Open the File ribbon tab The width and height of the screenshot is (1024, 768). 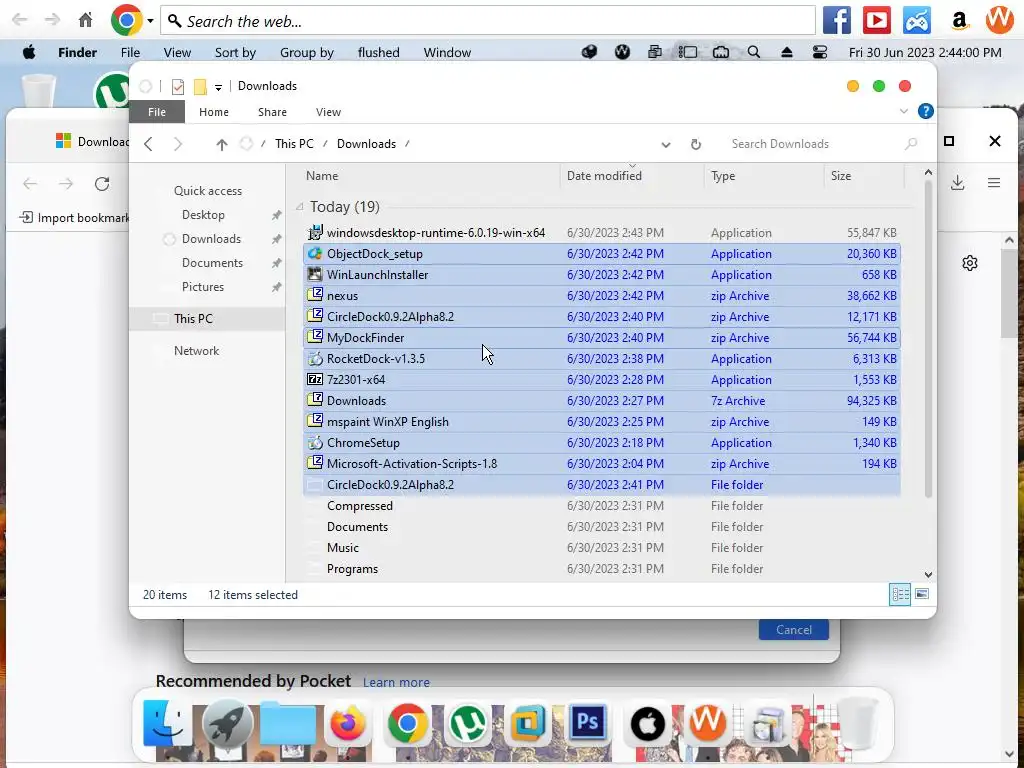[157, 112]
